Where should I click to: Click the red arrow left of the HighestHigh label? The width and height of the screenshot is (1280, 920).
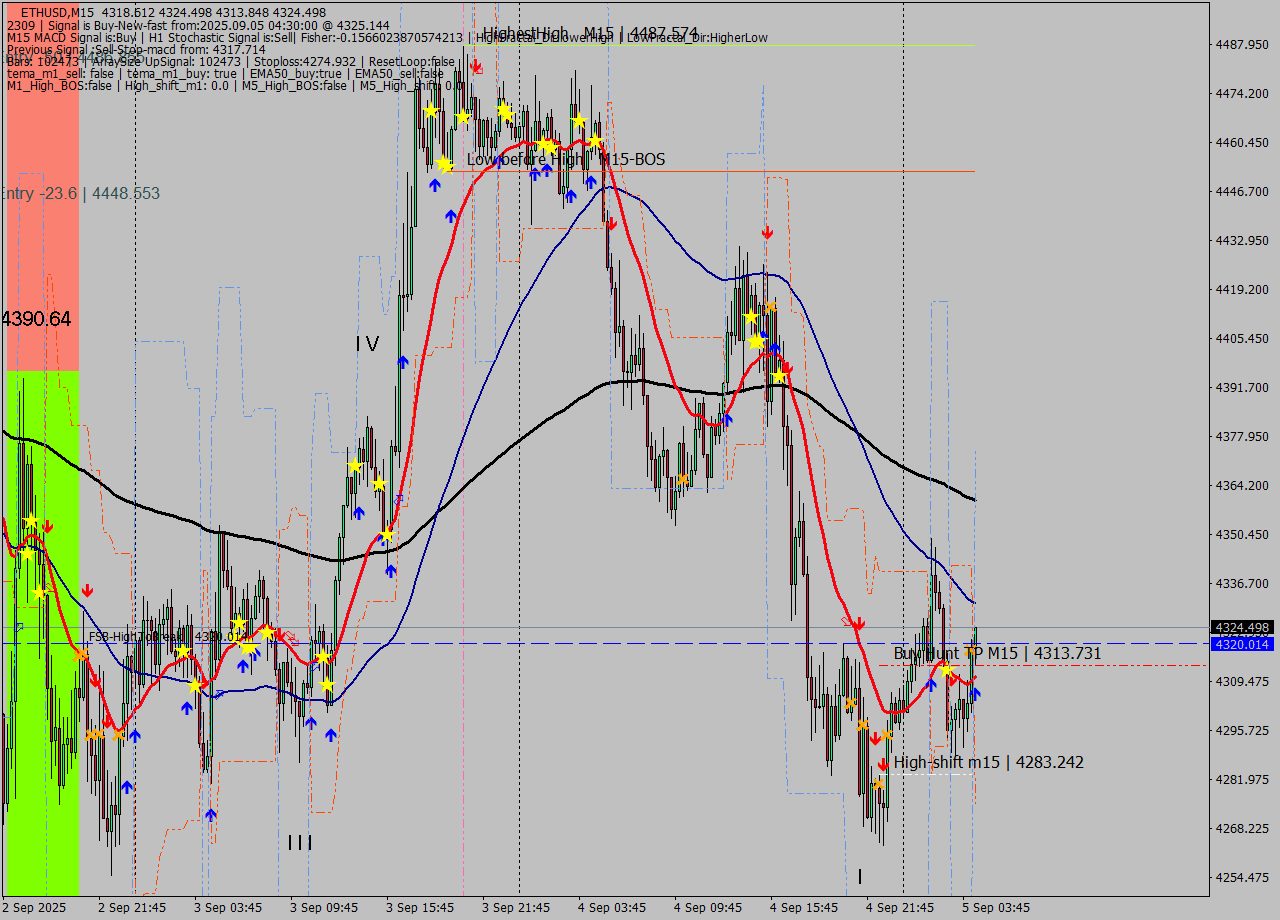[477, 67]
